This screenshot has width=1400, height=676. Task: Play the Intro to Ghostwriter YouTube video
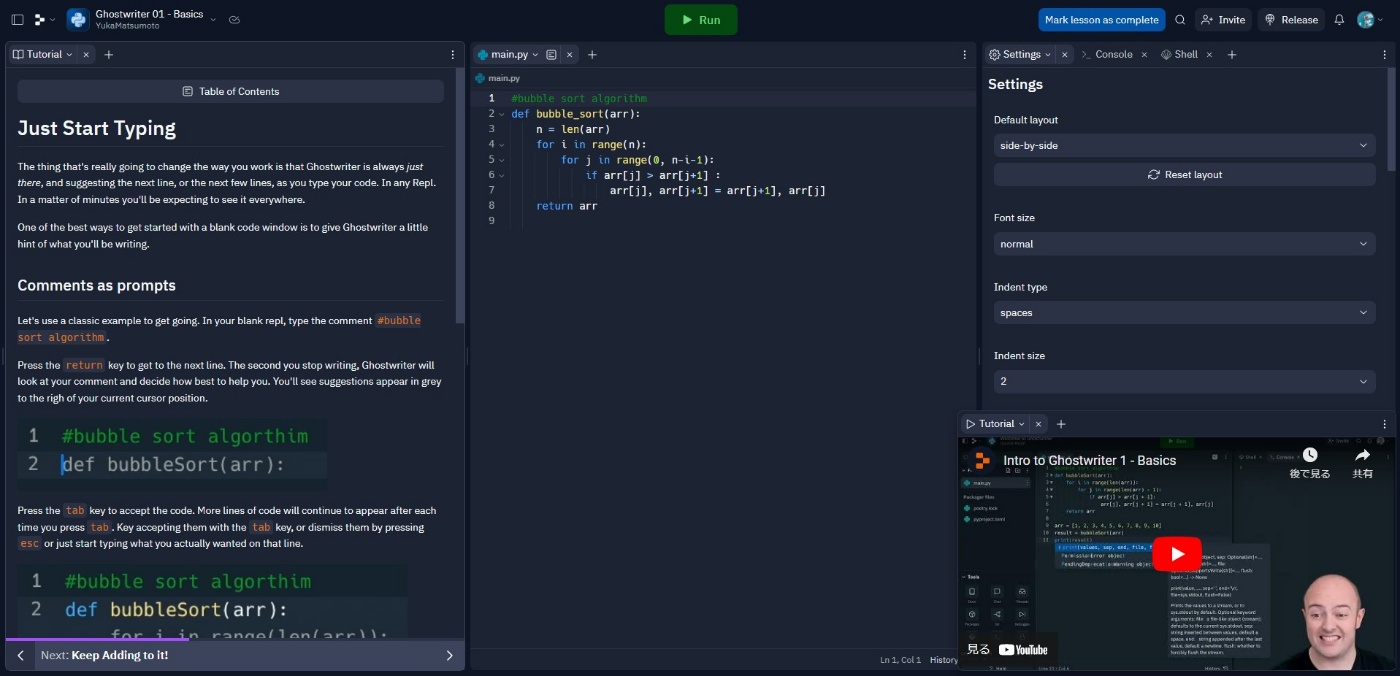[1177, 553]
